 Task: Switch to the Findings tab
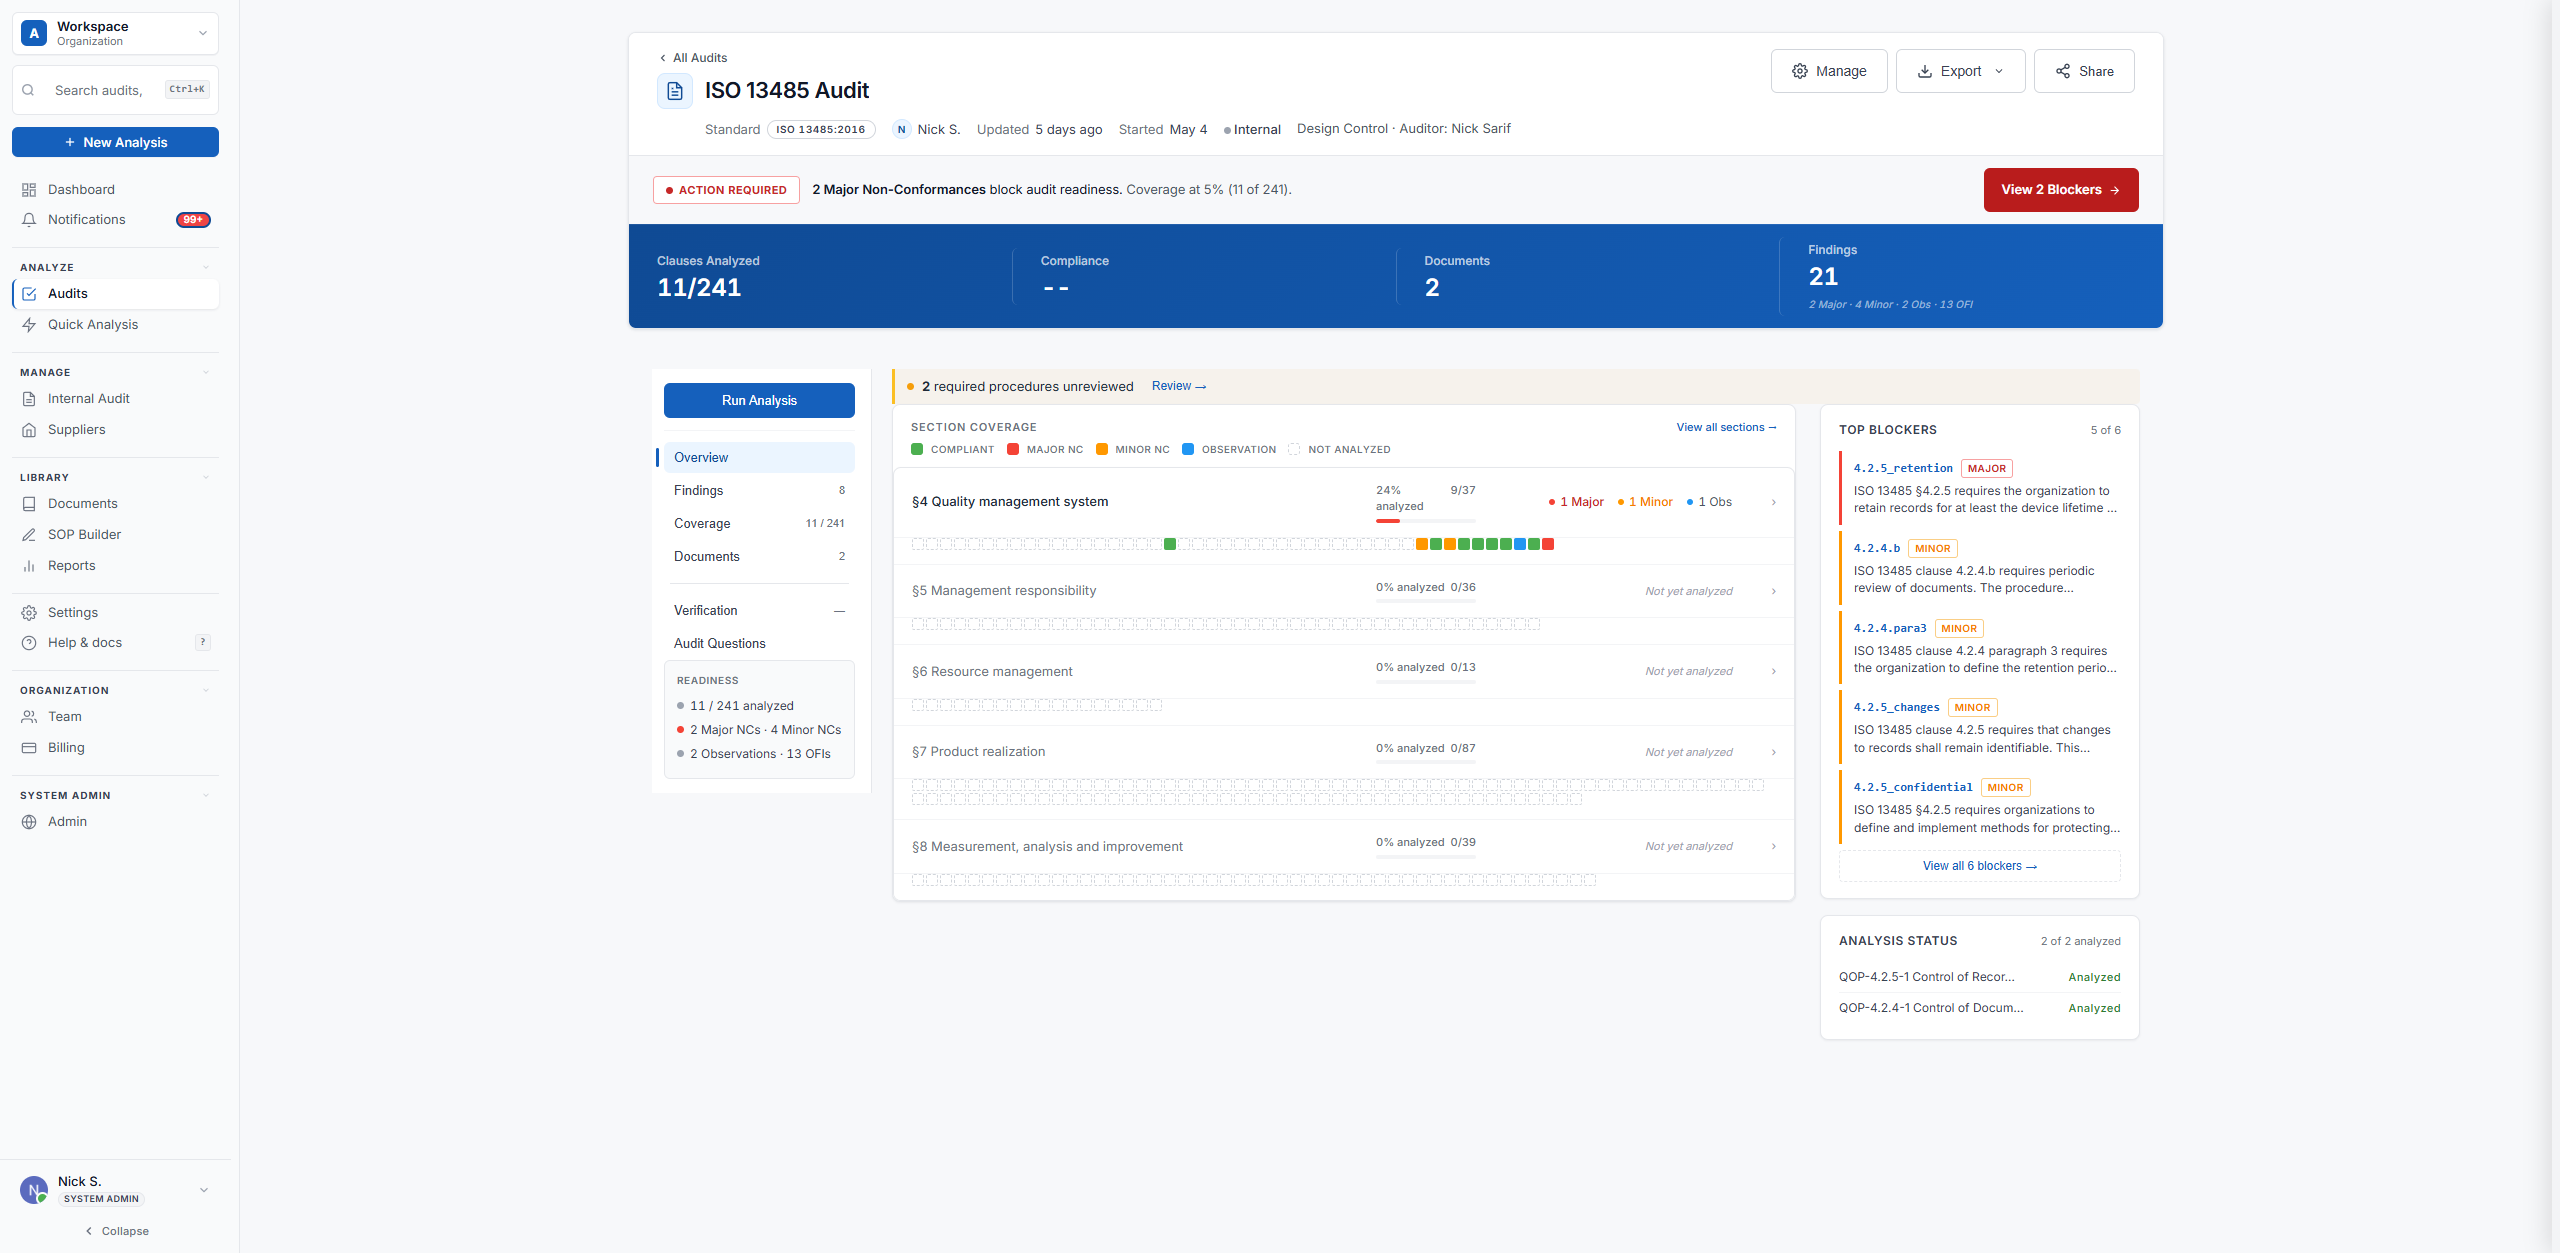pos(759,490)
